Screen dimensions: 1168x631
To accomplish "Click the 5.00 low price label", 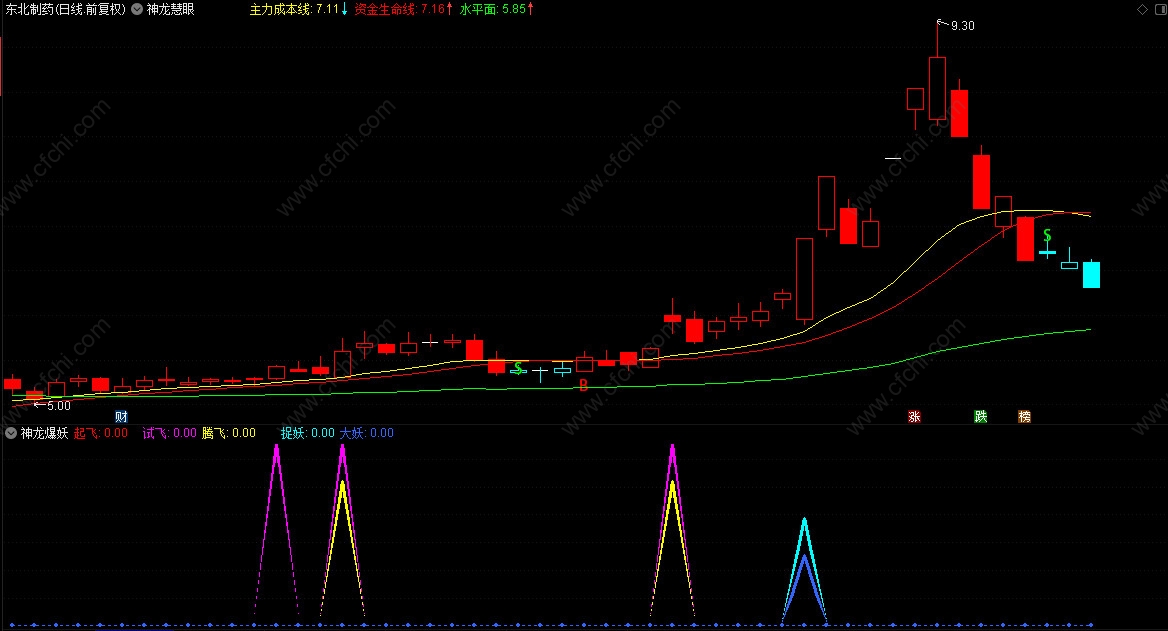I will (x=59, y=406).
